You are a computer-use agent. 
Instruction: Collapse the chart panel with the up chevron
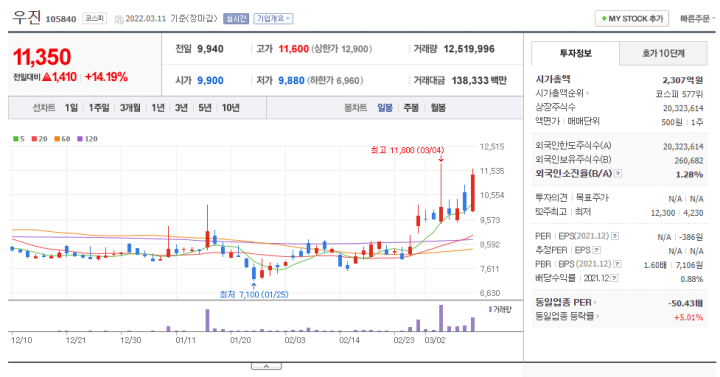click(266, 366)
